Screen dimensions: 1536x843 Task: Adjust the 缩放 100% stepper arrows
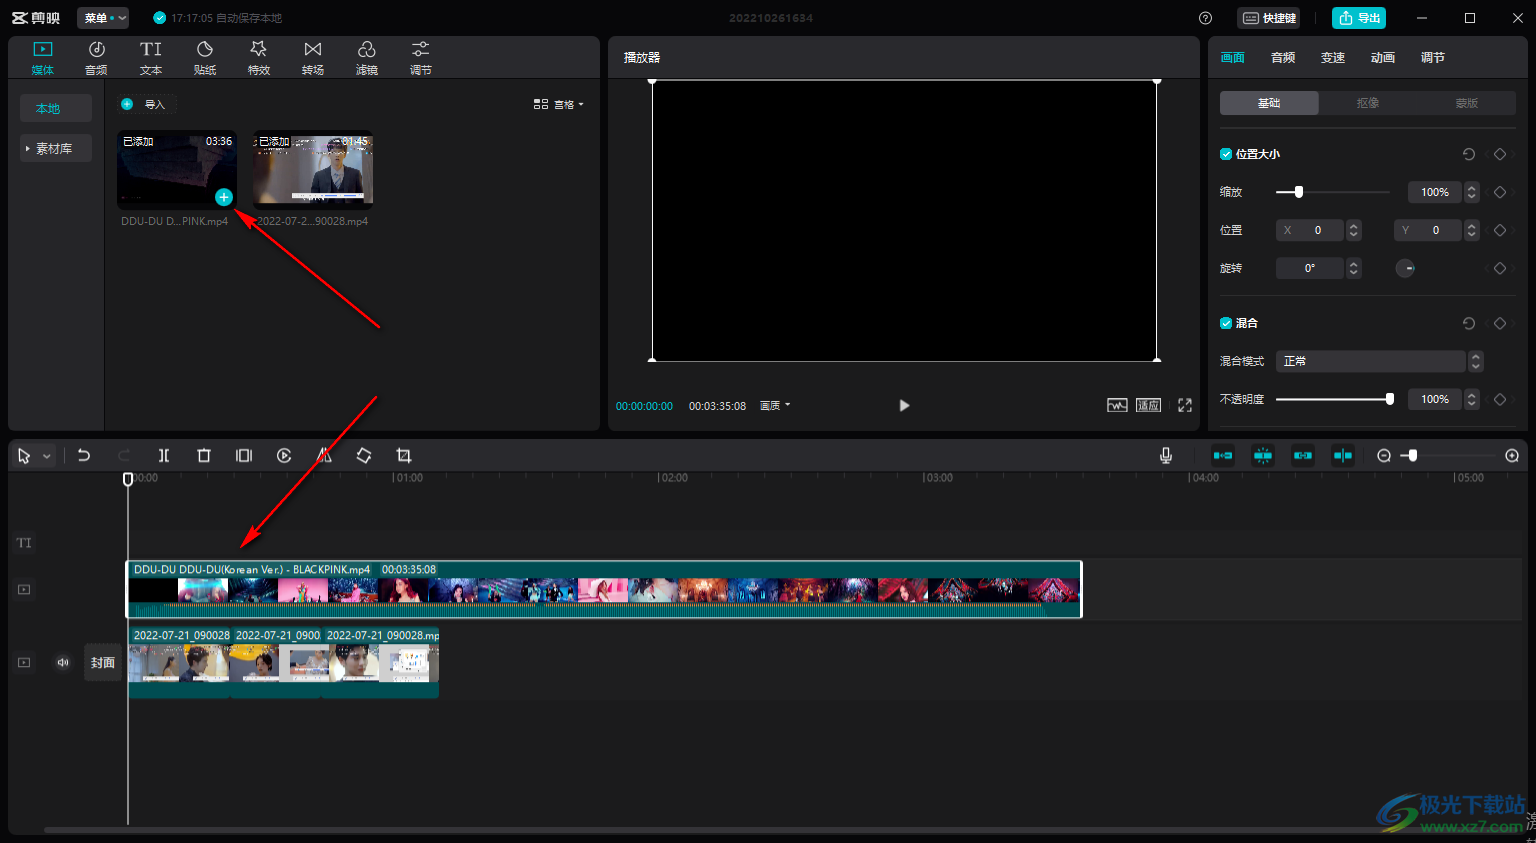point(1472,192)
